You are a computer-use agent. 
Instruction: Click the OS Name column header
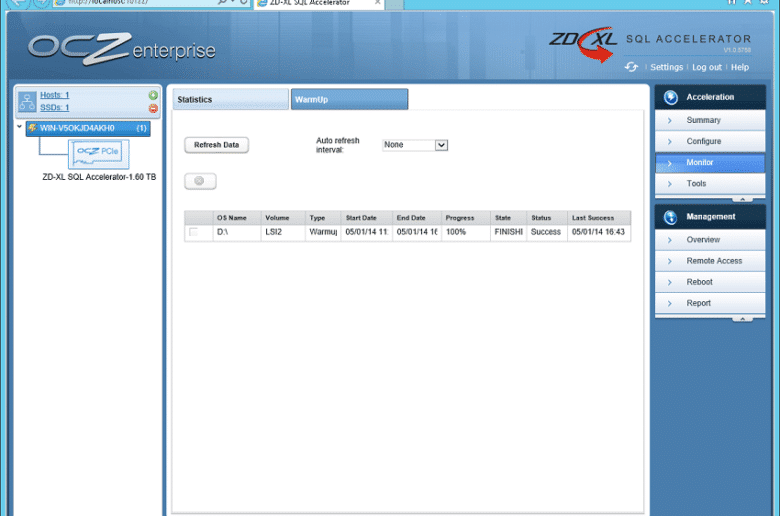(237, 218)
